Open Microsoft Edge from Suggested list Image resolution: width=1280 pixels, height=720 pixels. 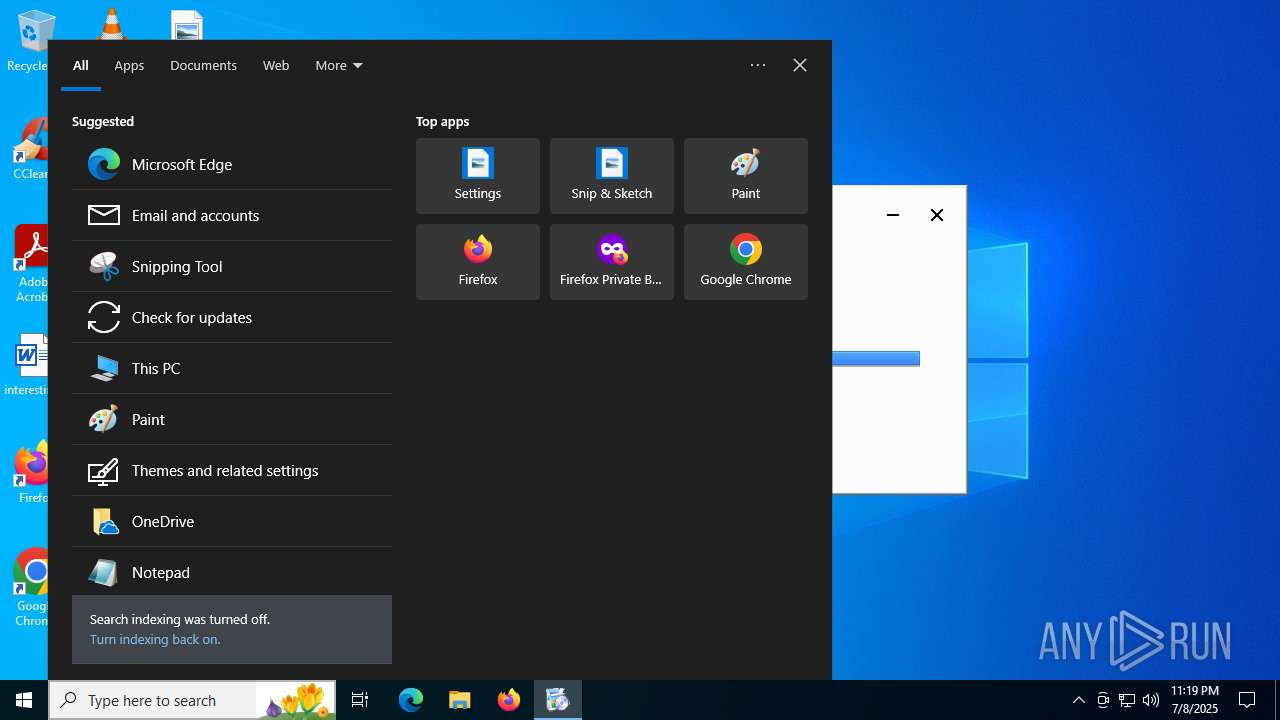coord(232,164)
